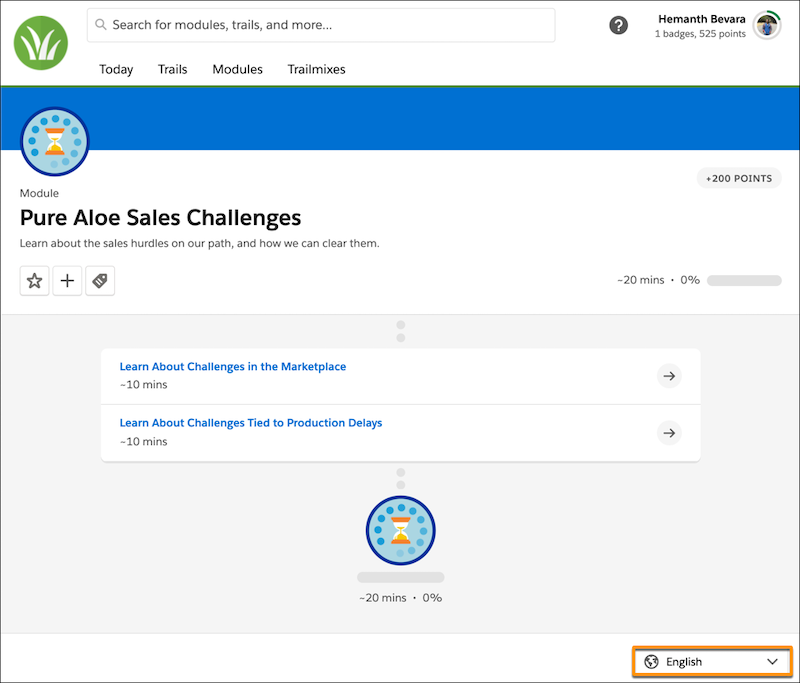Click the header progress bar at 0%
Screen dimensions: 800x683
744,280
